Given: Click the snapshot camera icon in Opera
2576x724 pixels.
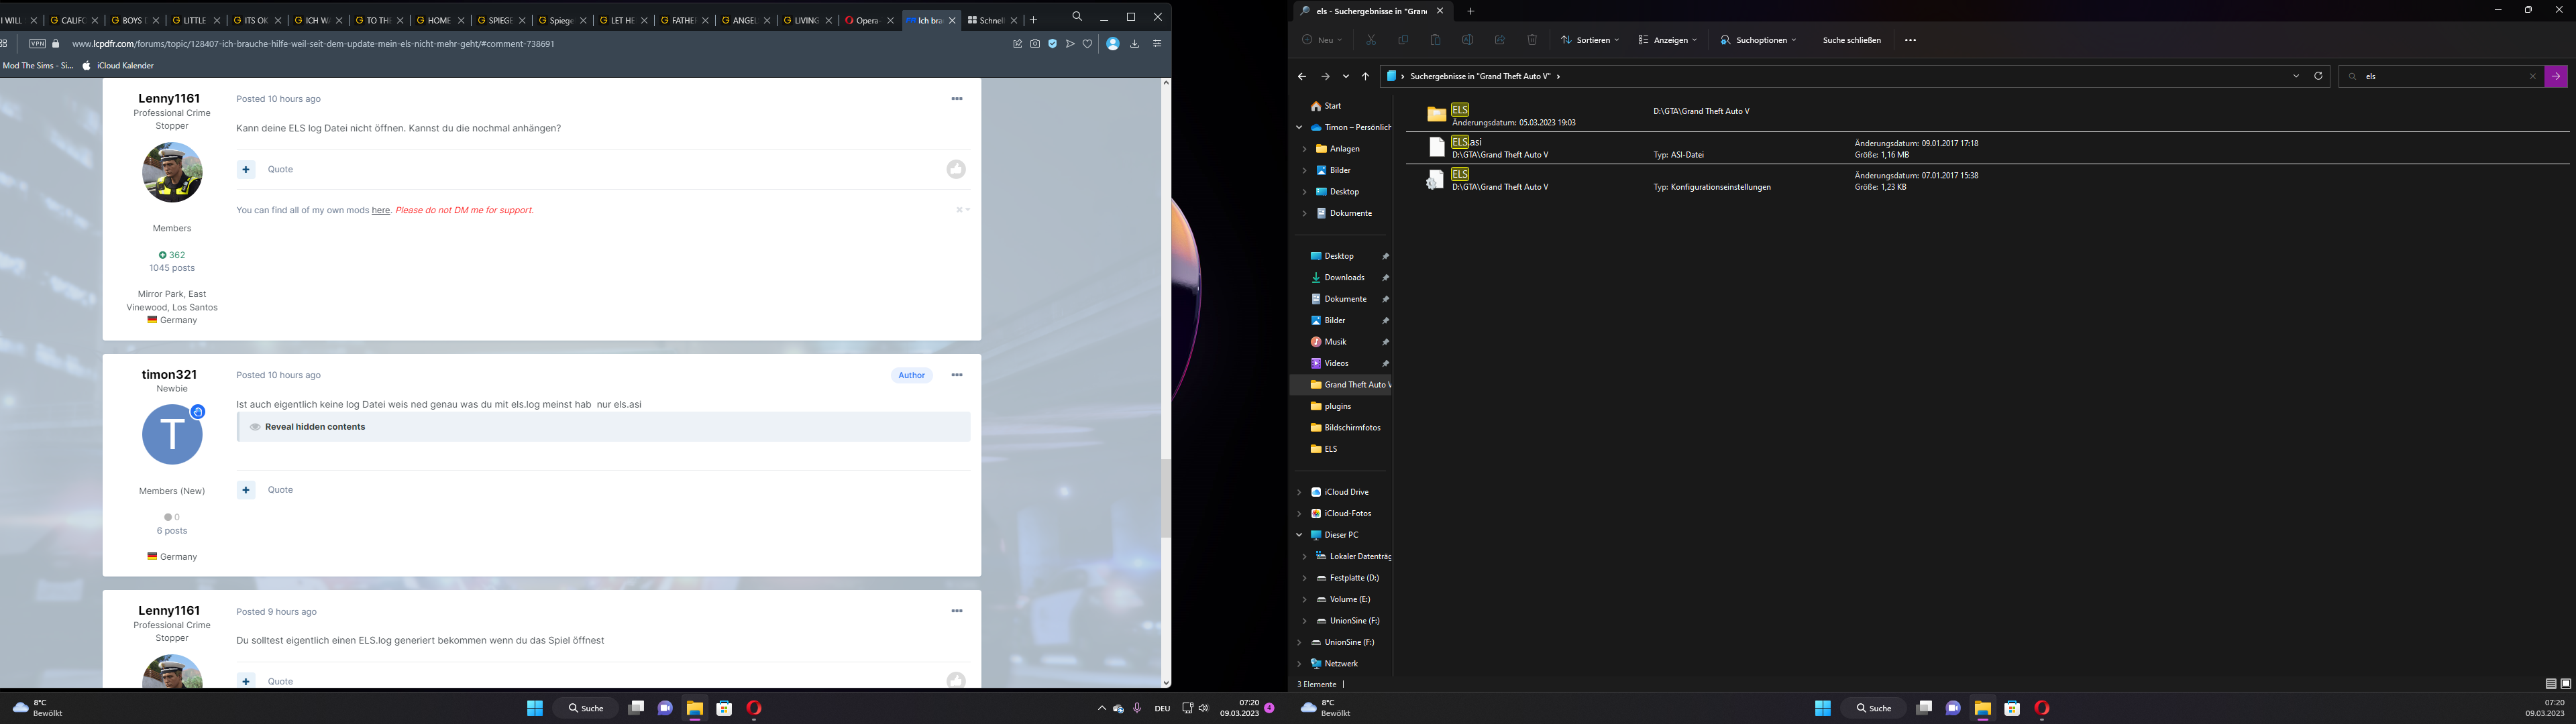Looking at the screenshot, I should pyautogui.click(x=1035, y=44).
